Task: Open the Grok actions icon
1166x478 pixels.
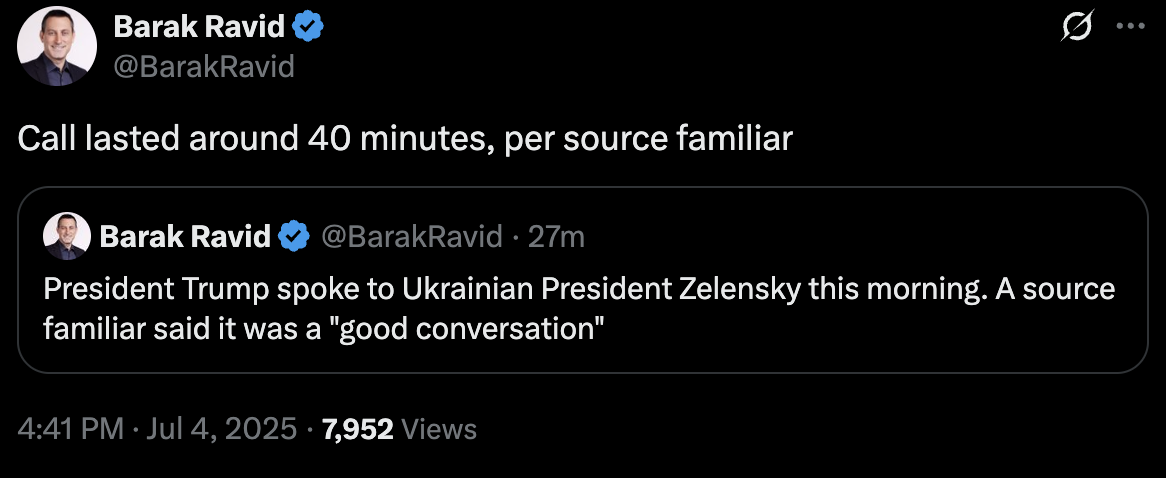Action: [x=1077, y=31]
